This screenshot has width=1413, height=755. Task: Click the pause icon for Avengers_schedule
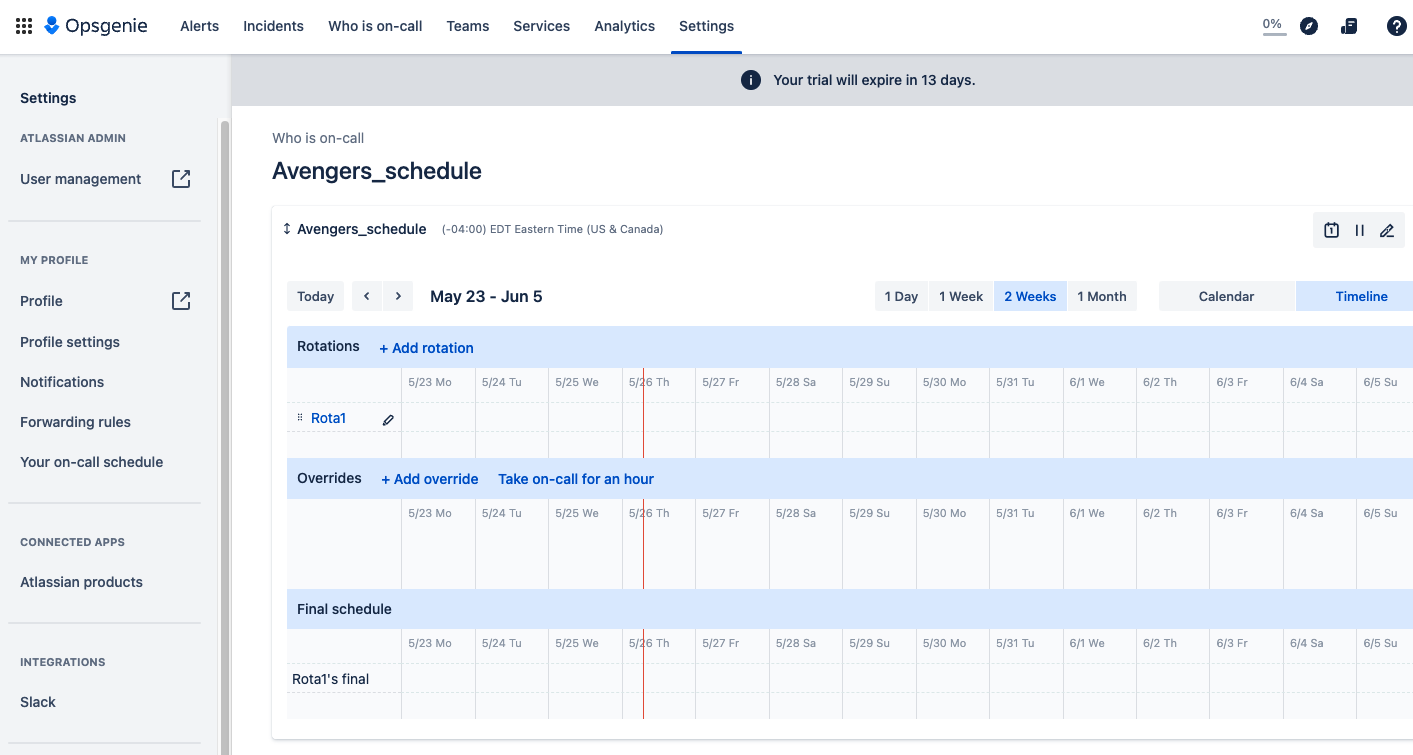coord(1359,230)
